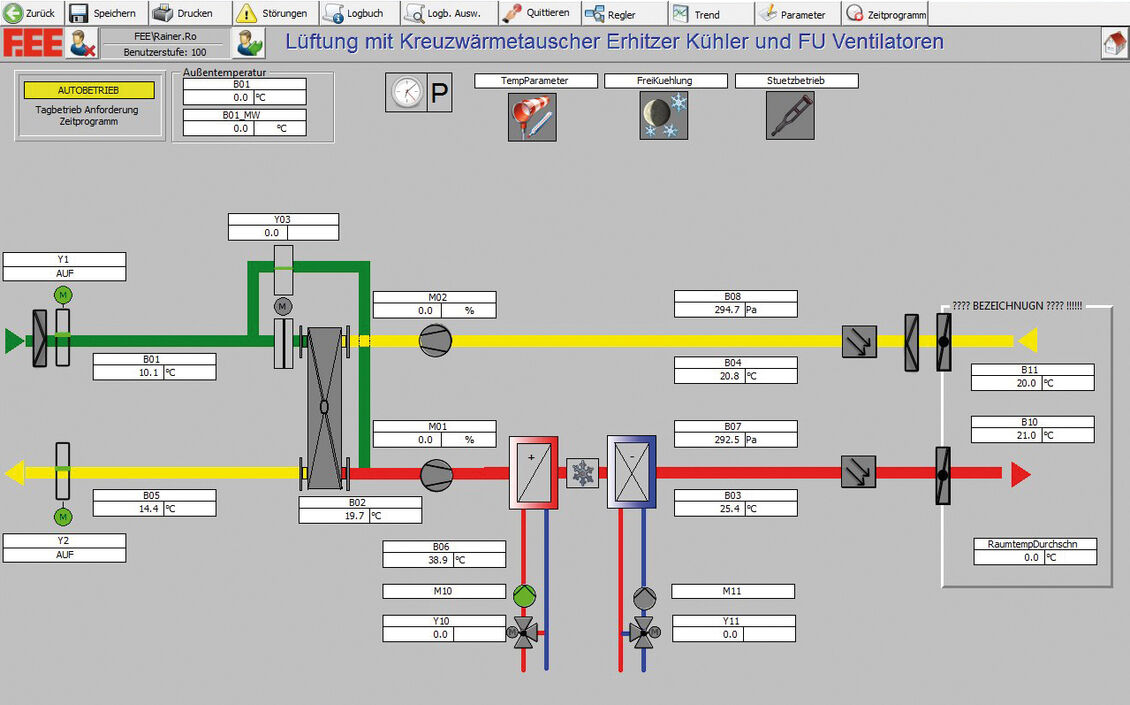1130x705 pixels.
Task: Click the M01 supply fan symbol
Action: pyautogui.click(x=436, y=475)
